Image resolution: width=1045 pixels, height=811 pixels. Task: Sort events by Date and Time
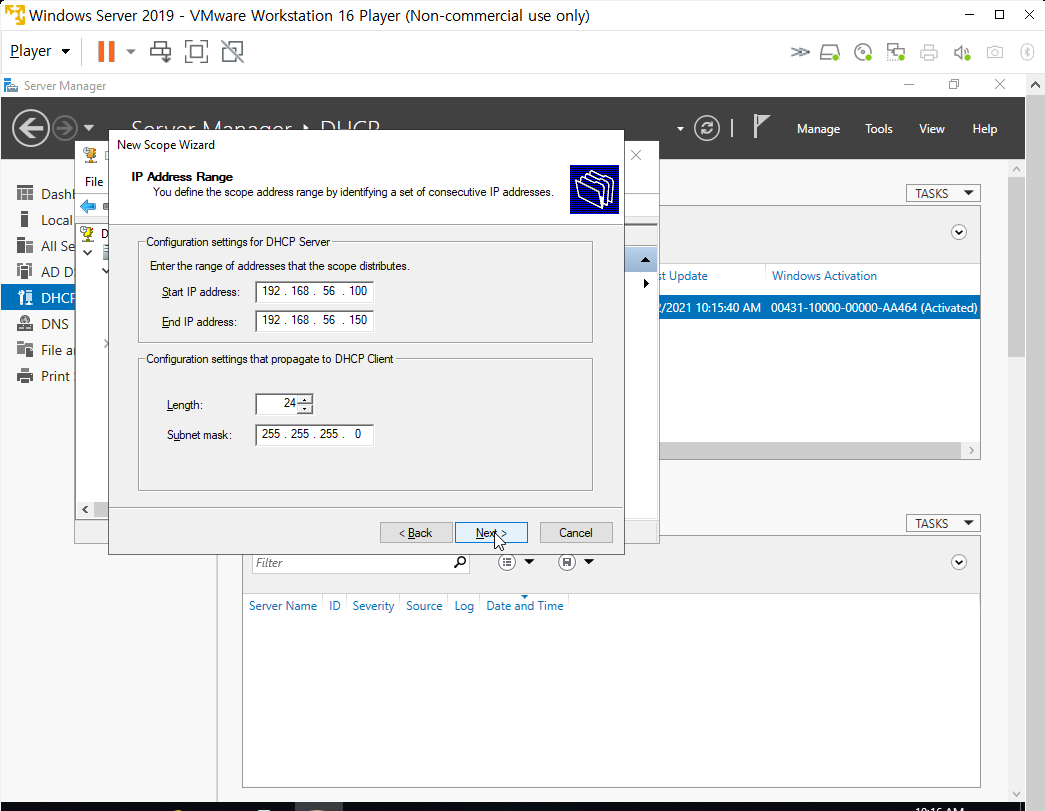coord(524,606)
